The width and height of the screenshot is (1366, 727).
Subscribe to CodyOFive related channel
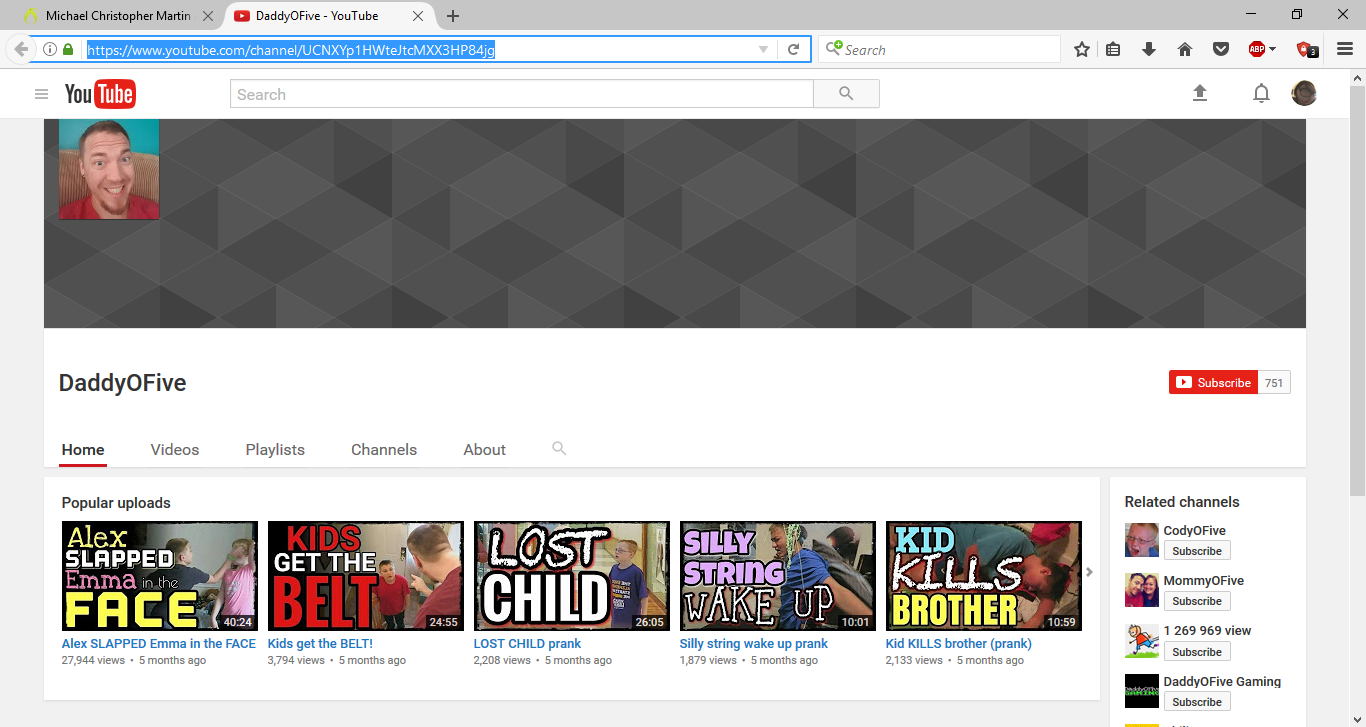click(1197, 551)
